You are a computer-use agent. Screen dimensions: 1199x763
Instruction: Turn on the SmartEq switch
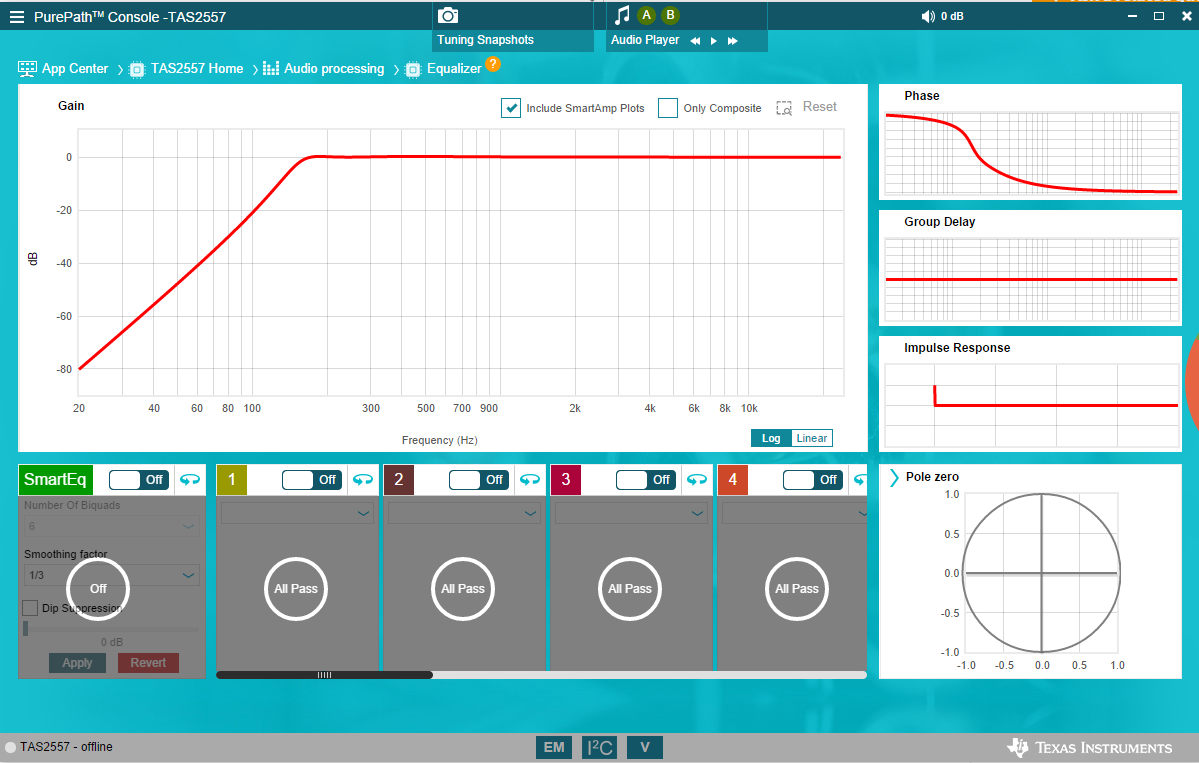click(138, 479)
